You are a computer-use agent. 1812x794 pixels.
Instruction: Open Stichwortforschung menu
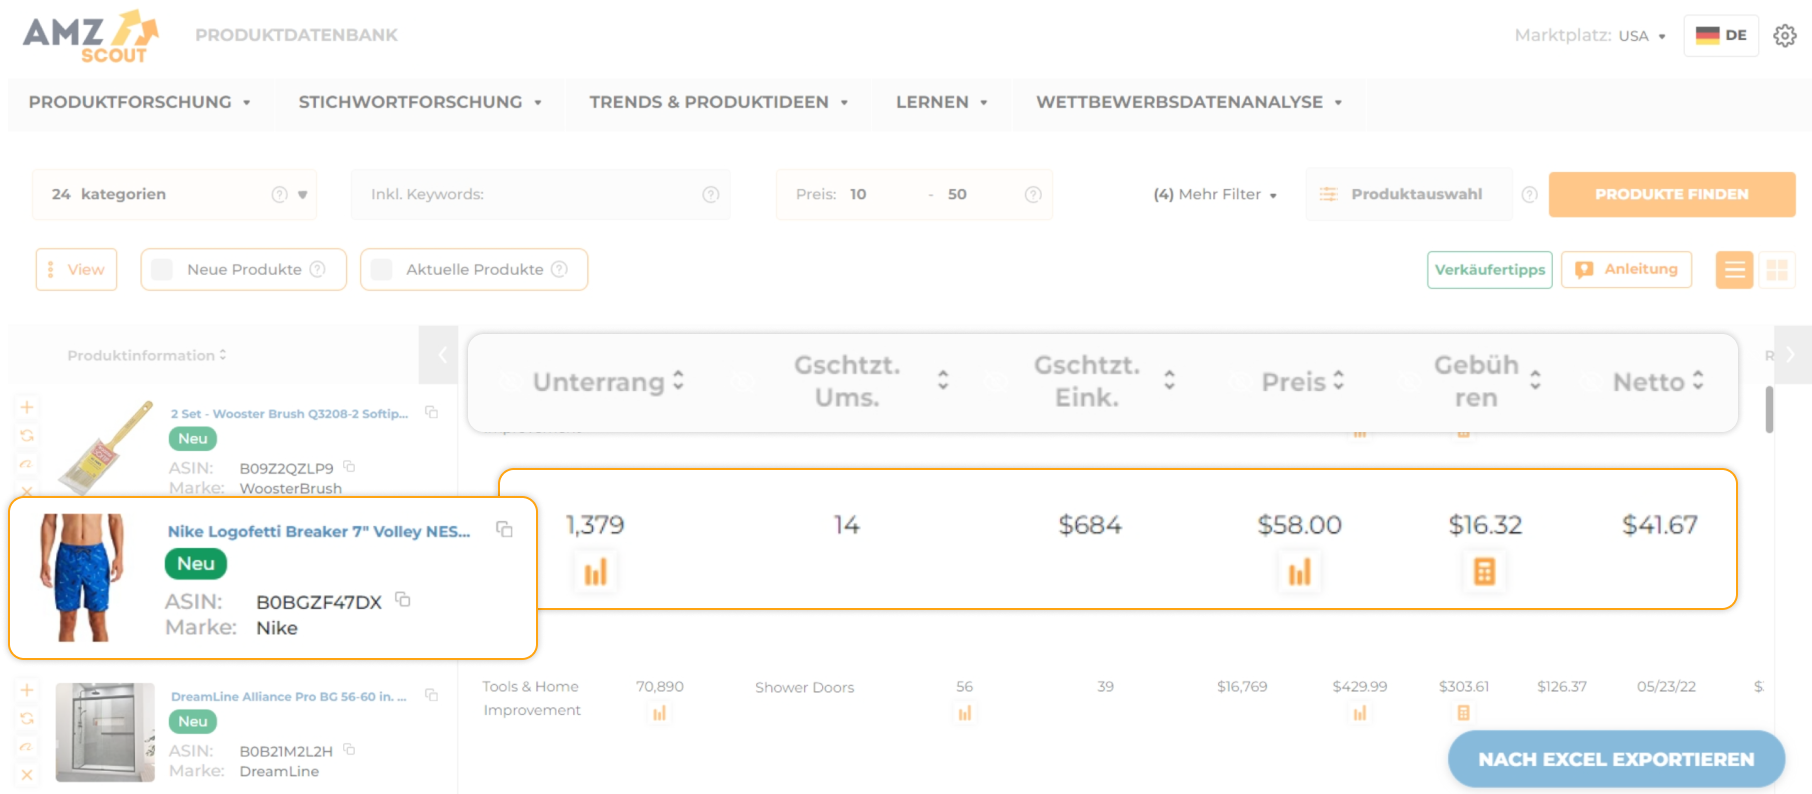[x=420, y=103]
